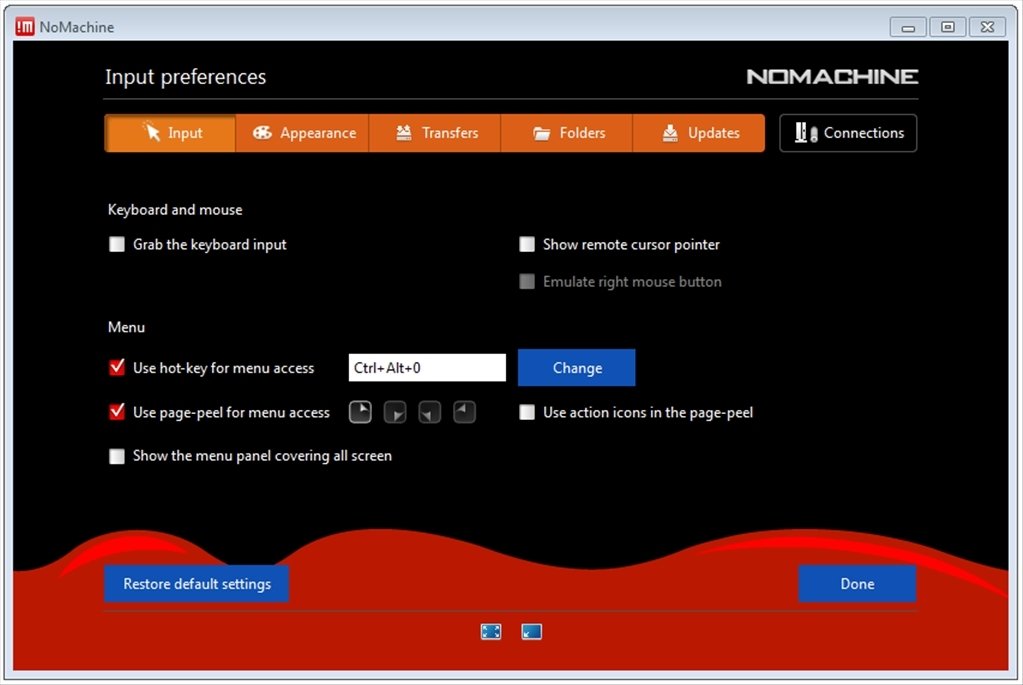Enable Grab the keyboard input checkbox
Viewport: 1023px width, 685px height.
point(117,245)
